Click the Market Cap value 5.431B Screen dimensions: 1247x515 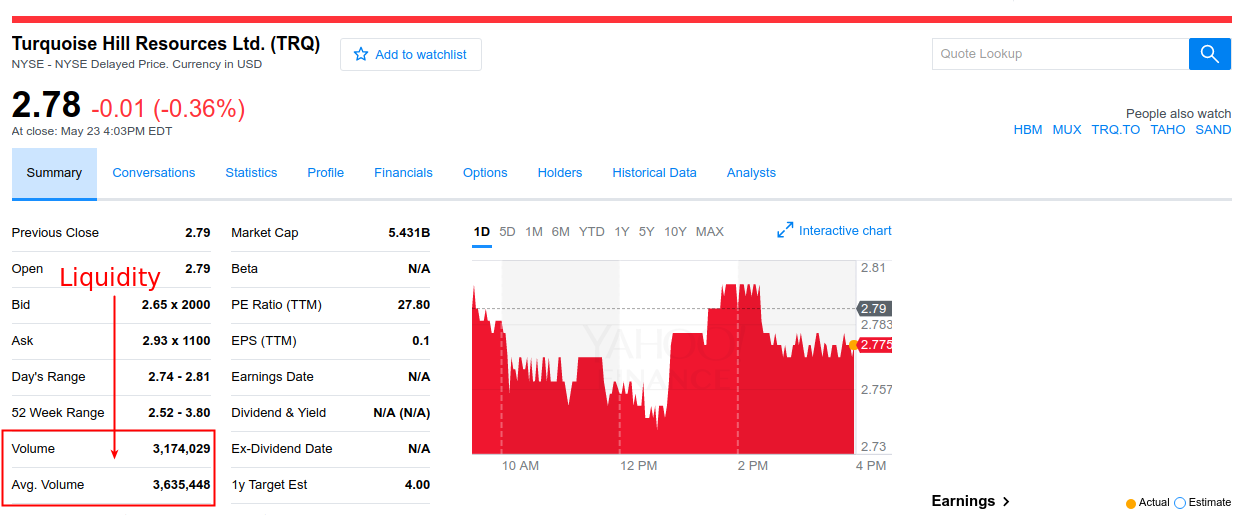click(x=409, y=233)
